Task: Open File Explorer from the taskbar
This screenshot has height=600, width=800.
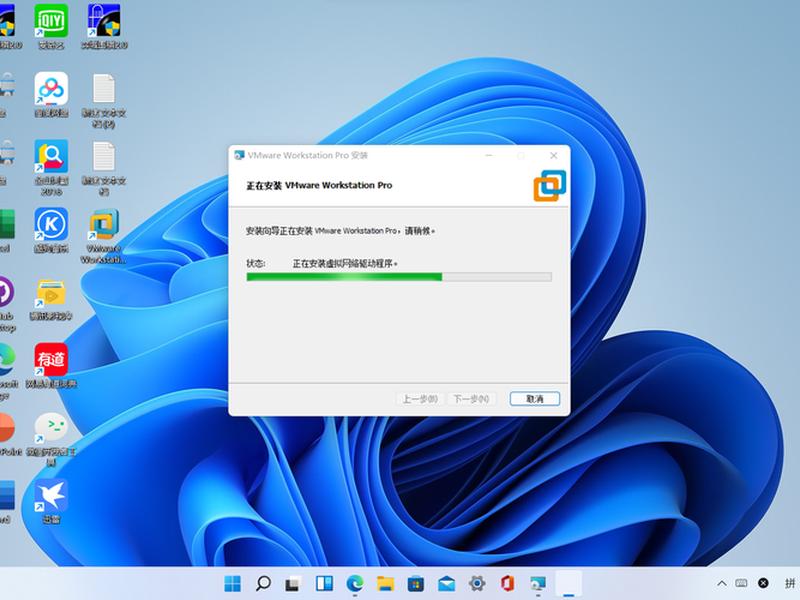Action: [385, 583]
